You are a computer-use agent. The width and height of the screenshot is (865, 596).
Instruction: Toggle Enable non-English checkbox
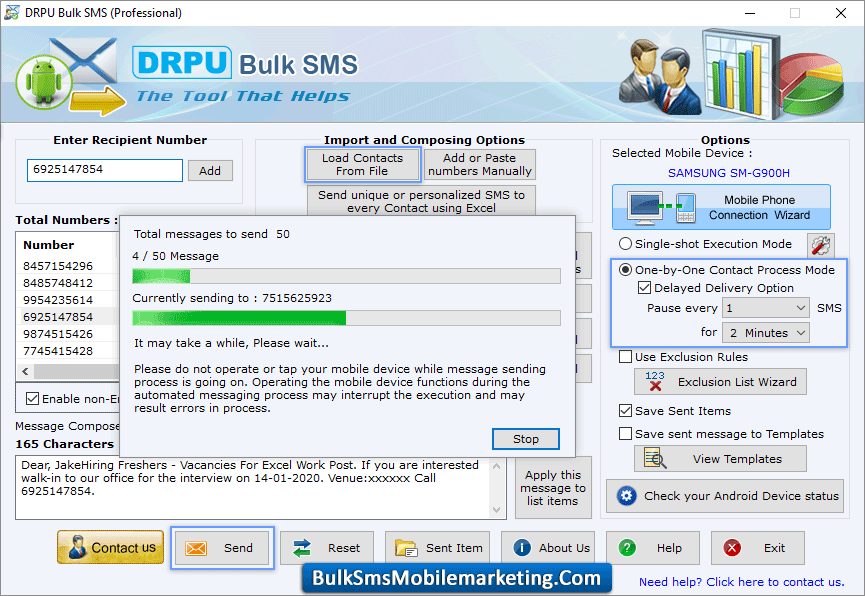33,398
